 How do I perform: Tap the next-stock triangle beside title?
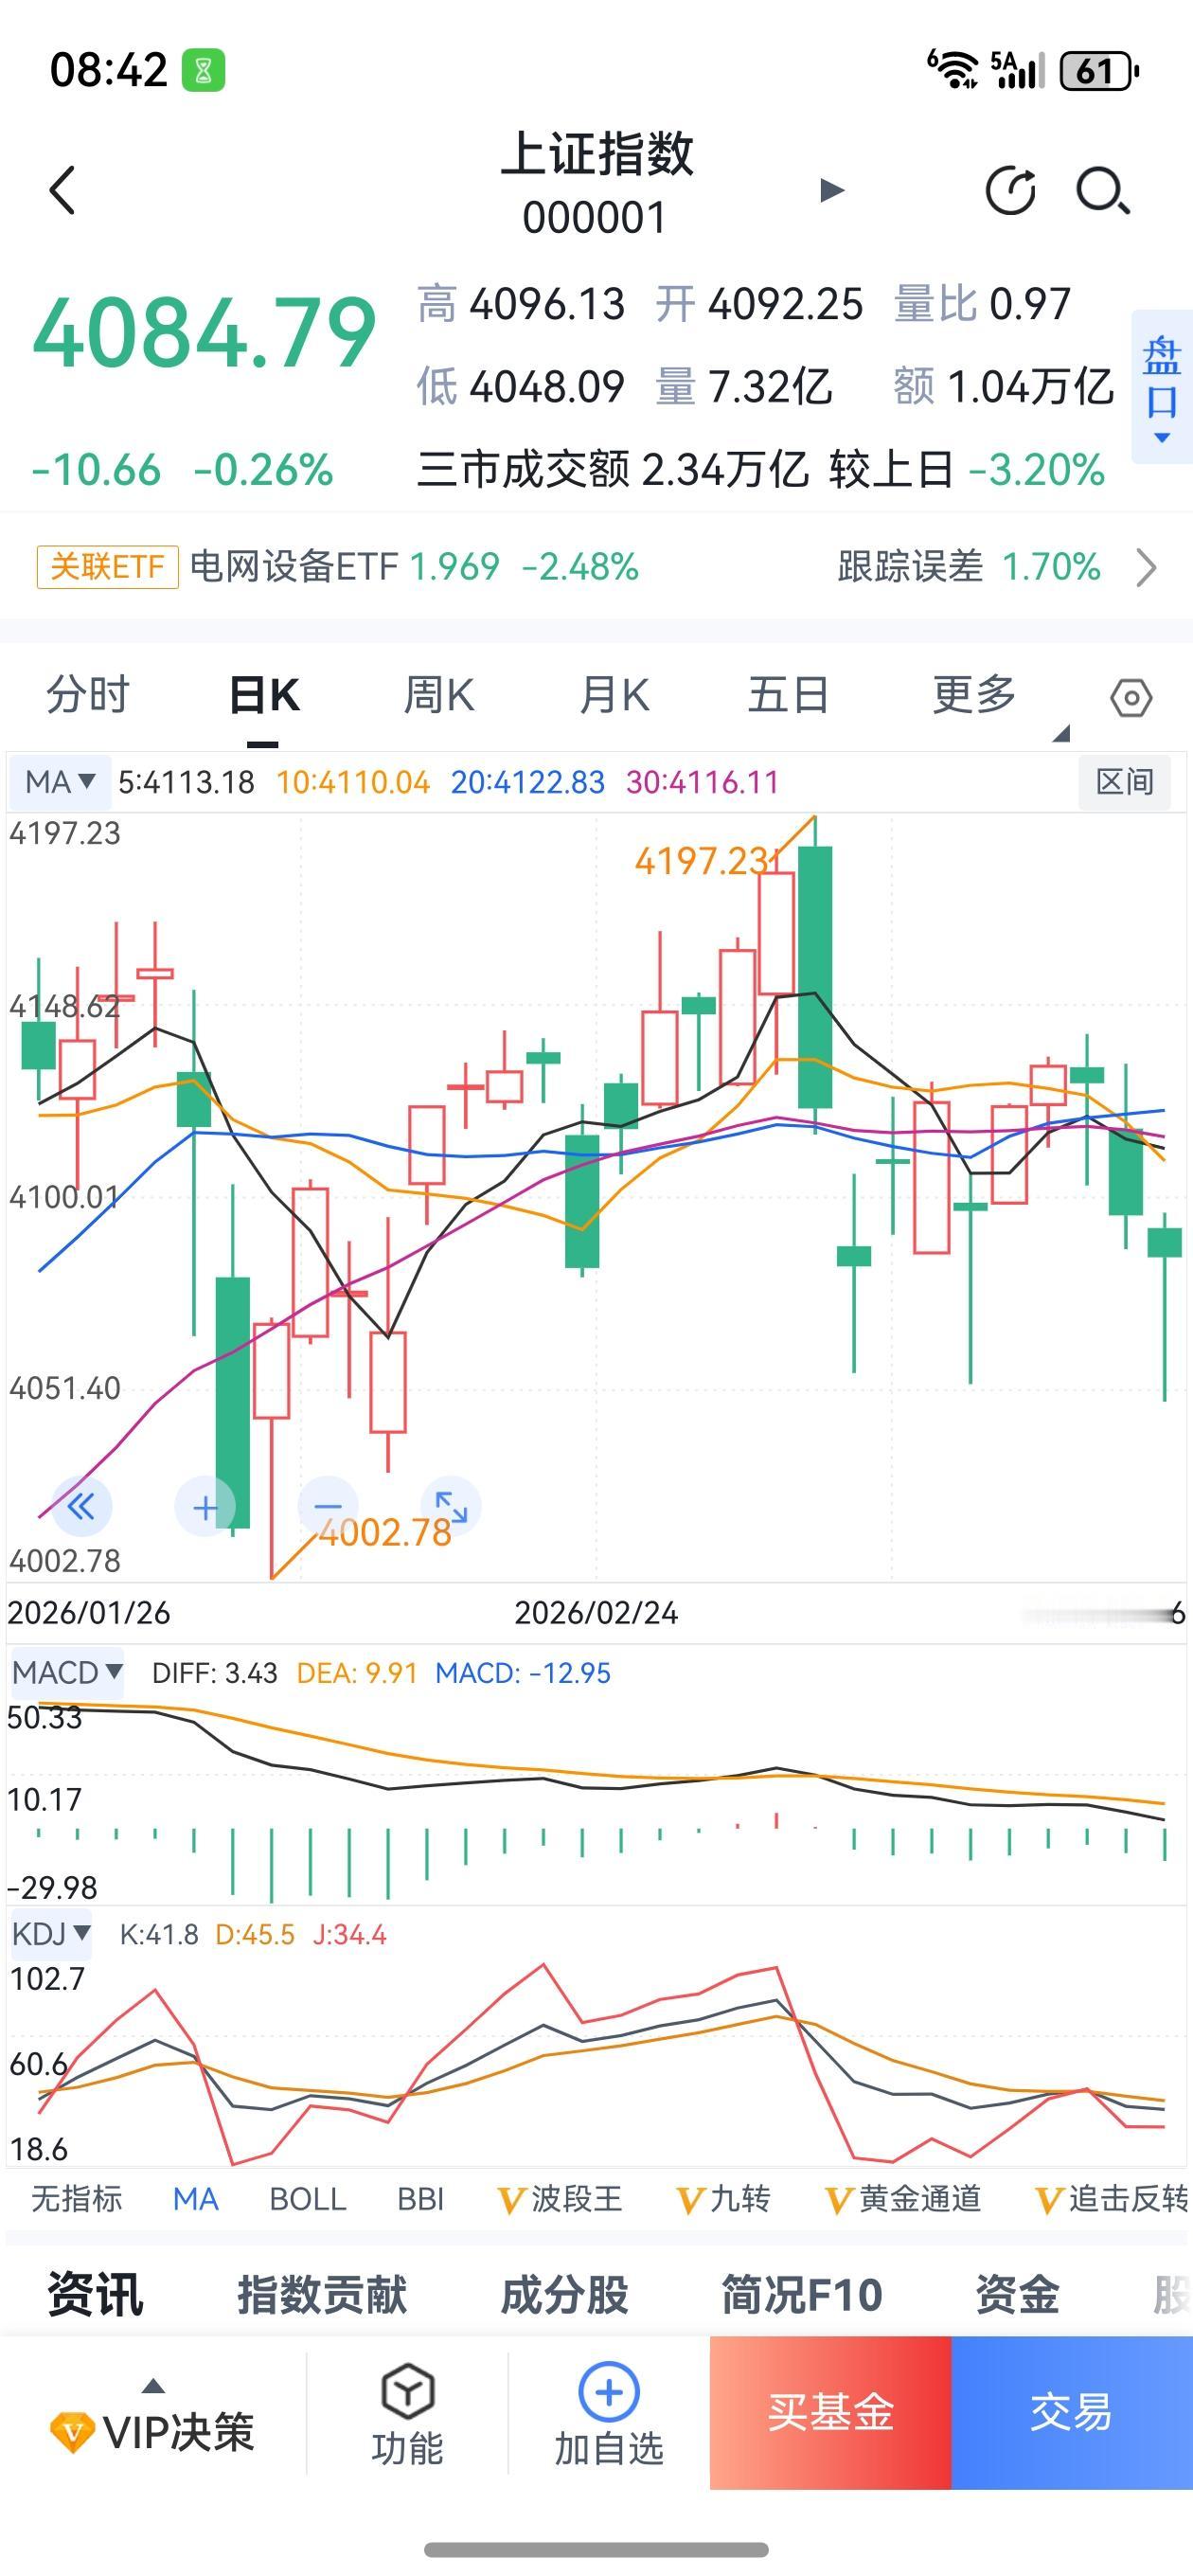pyautogui.click(x=831, y=190)
